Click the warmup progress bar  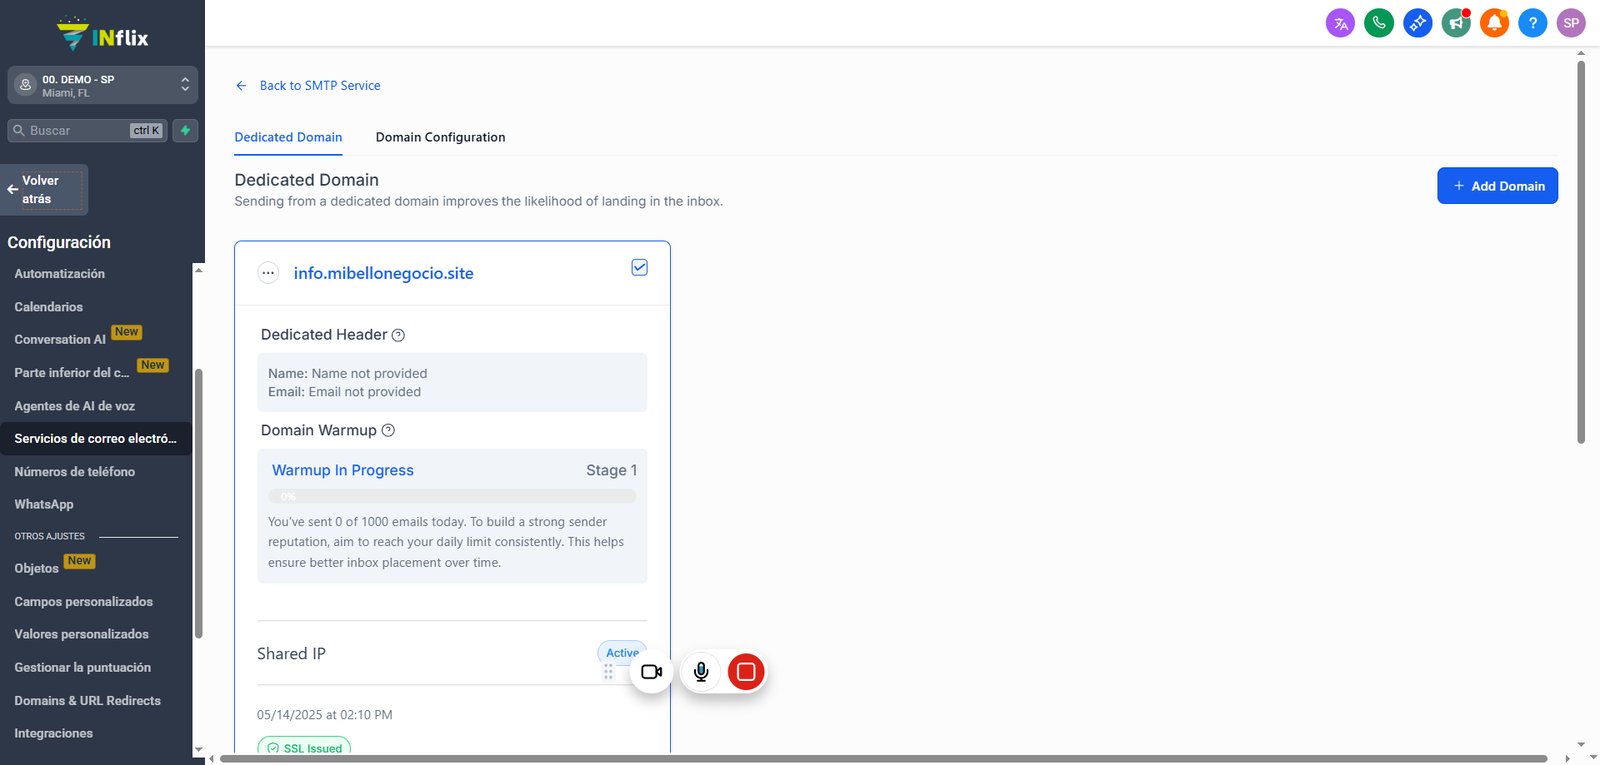(x=452, y=496)
